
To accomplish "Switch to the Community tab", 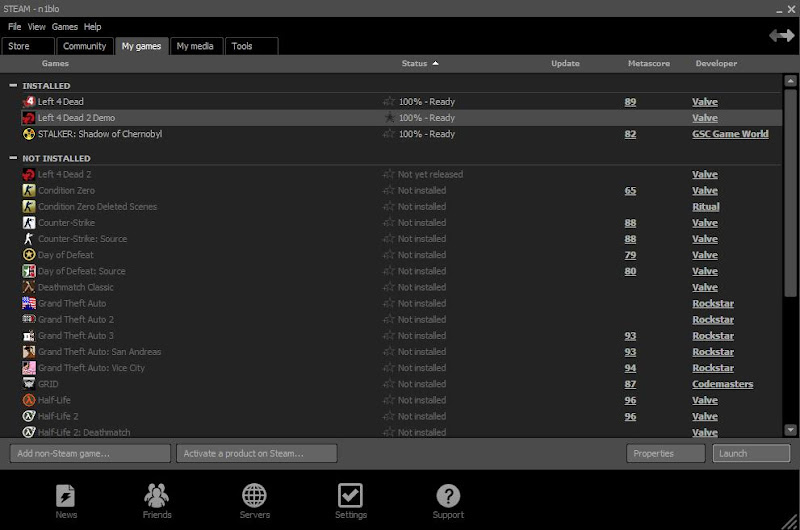I will click(x=85, y=46).
